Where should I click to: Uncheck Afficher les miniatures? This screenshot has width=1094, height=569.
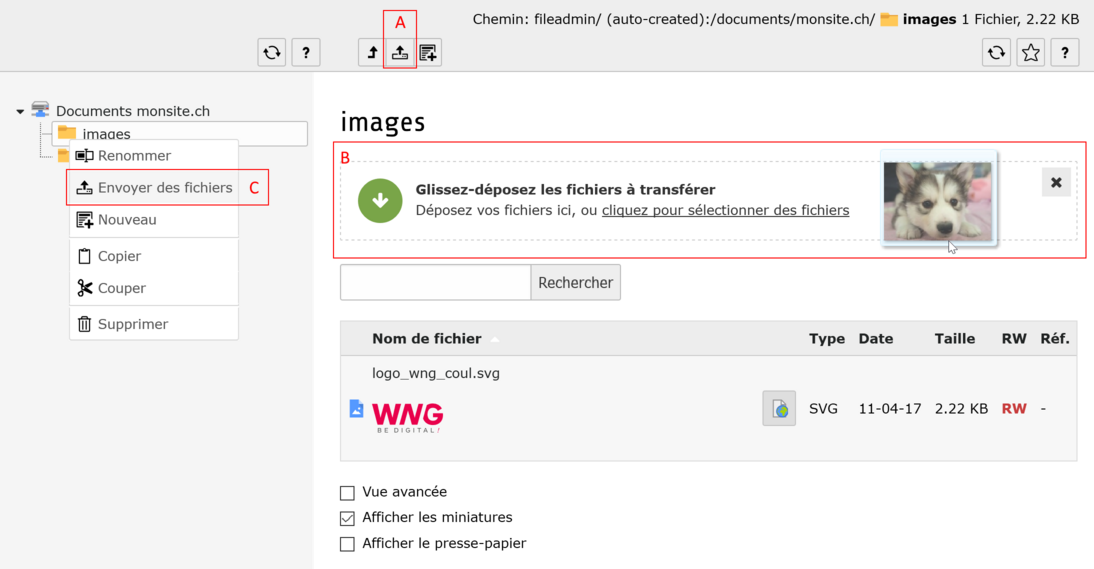(x=347, y=518)
